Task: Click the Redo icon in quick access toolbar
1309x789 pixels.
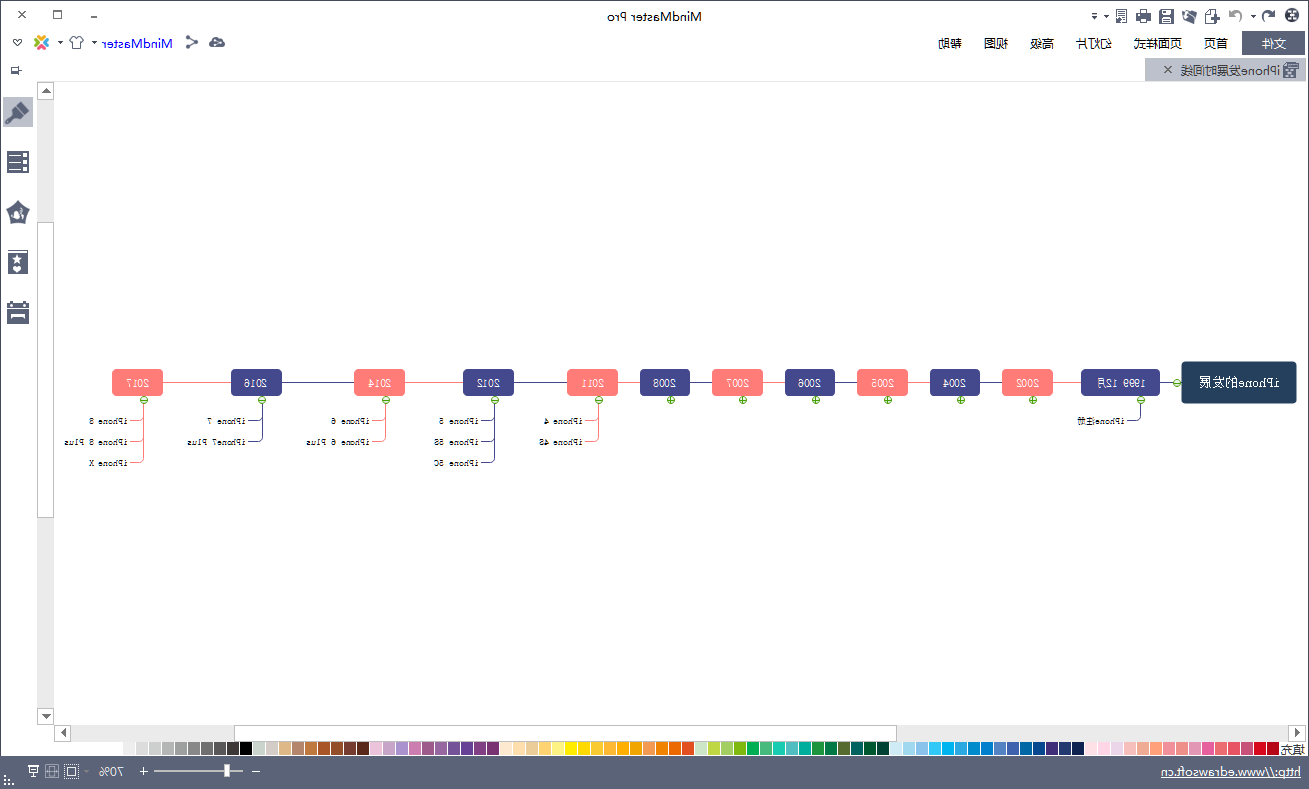Action: [1268, 16]
